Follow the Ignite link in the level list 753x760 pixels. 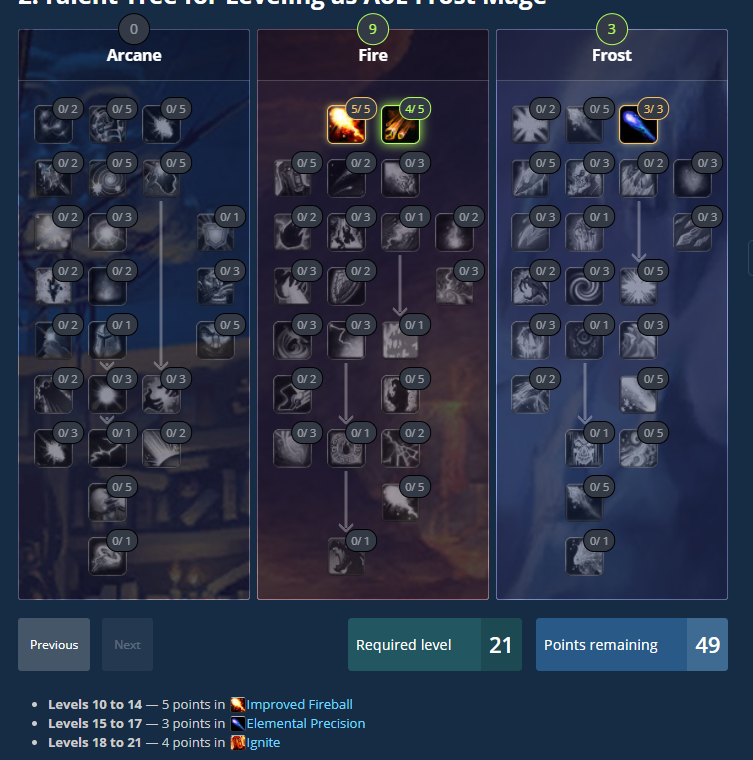[x=263, y=743]
